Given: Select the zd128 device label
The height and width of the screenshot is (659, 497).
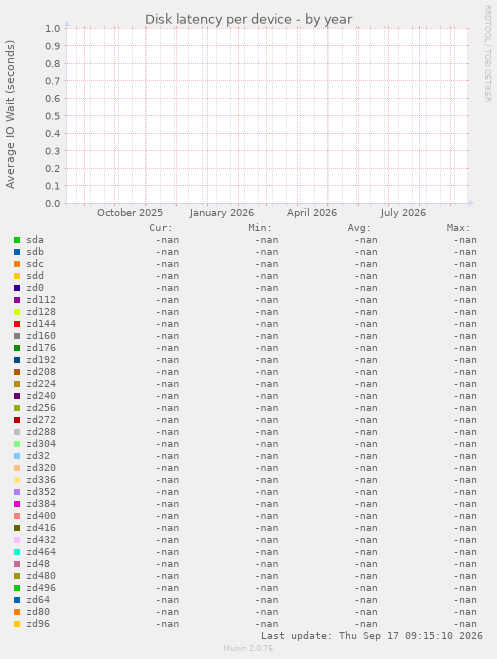Looking at the screenshot, I should point(41,312).
